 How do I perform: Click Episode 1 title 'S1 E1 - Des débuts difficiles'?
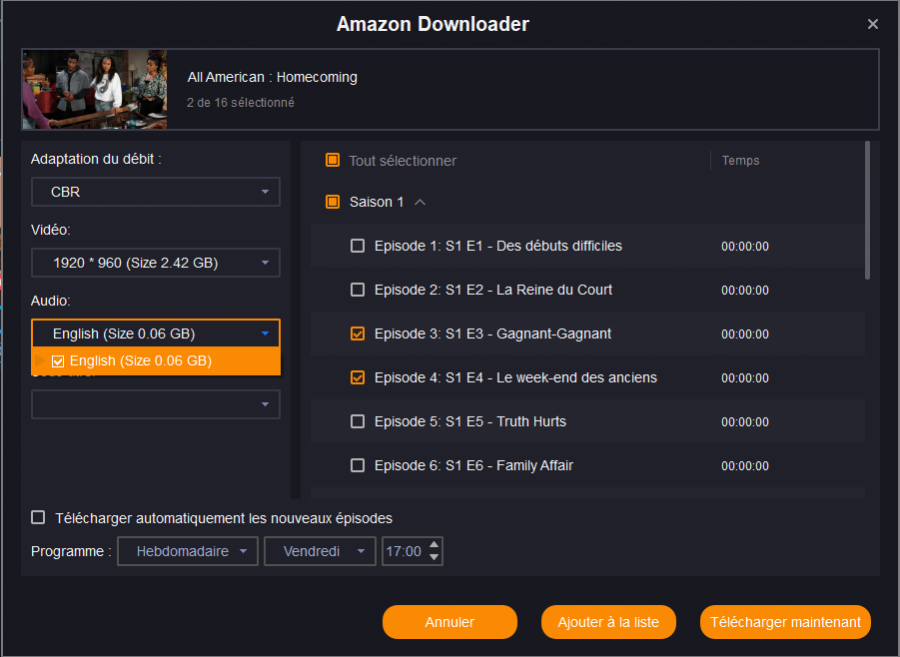534,246
